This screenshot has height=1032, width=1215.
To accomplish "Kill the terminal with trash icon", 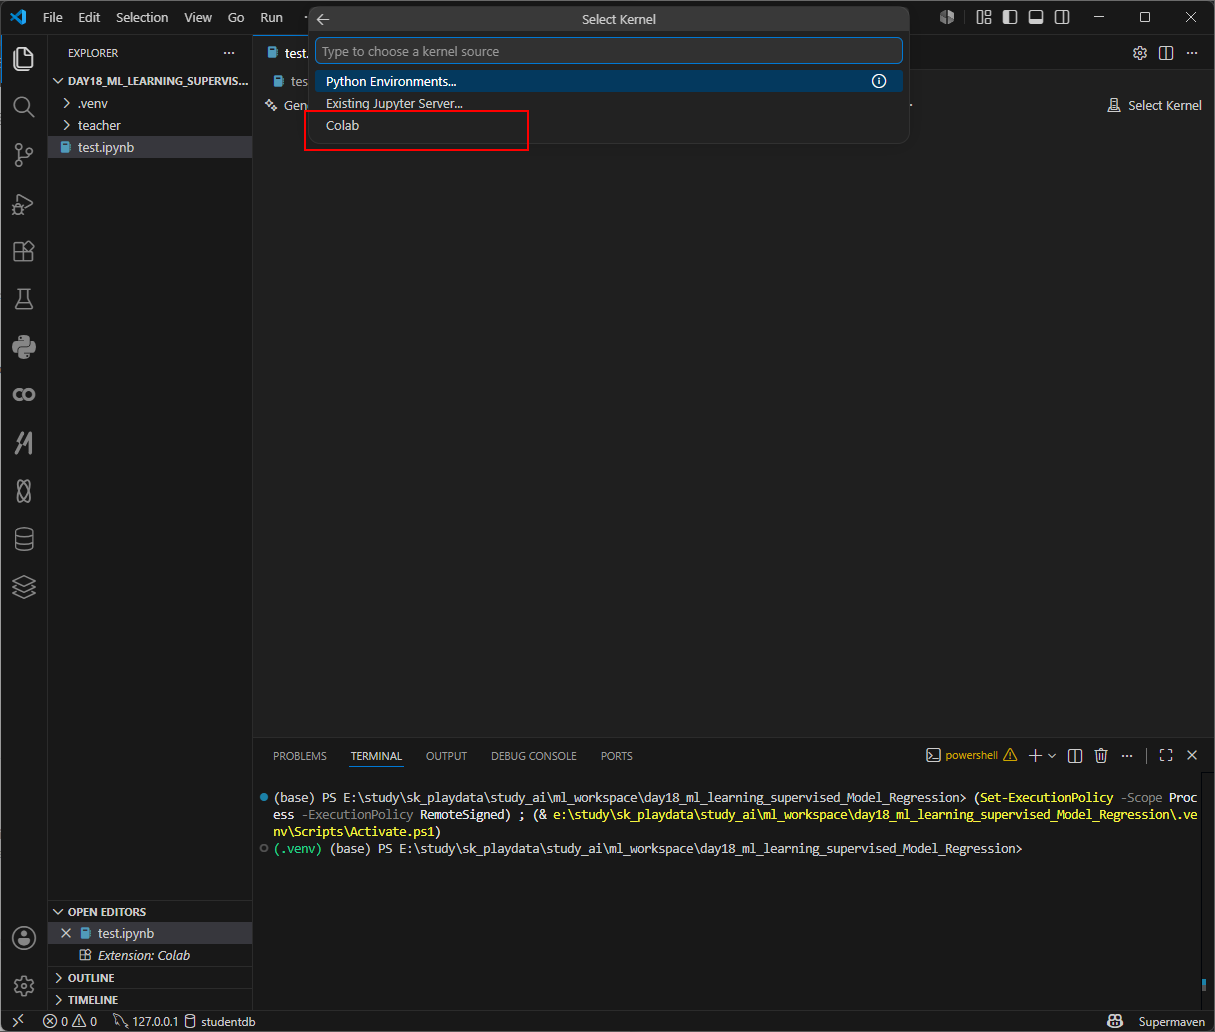I will [1101, 756].
